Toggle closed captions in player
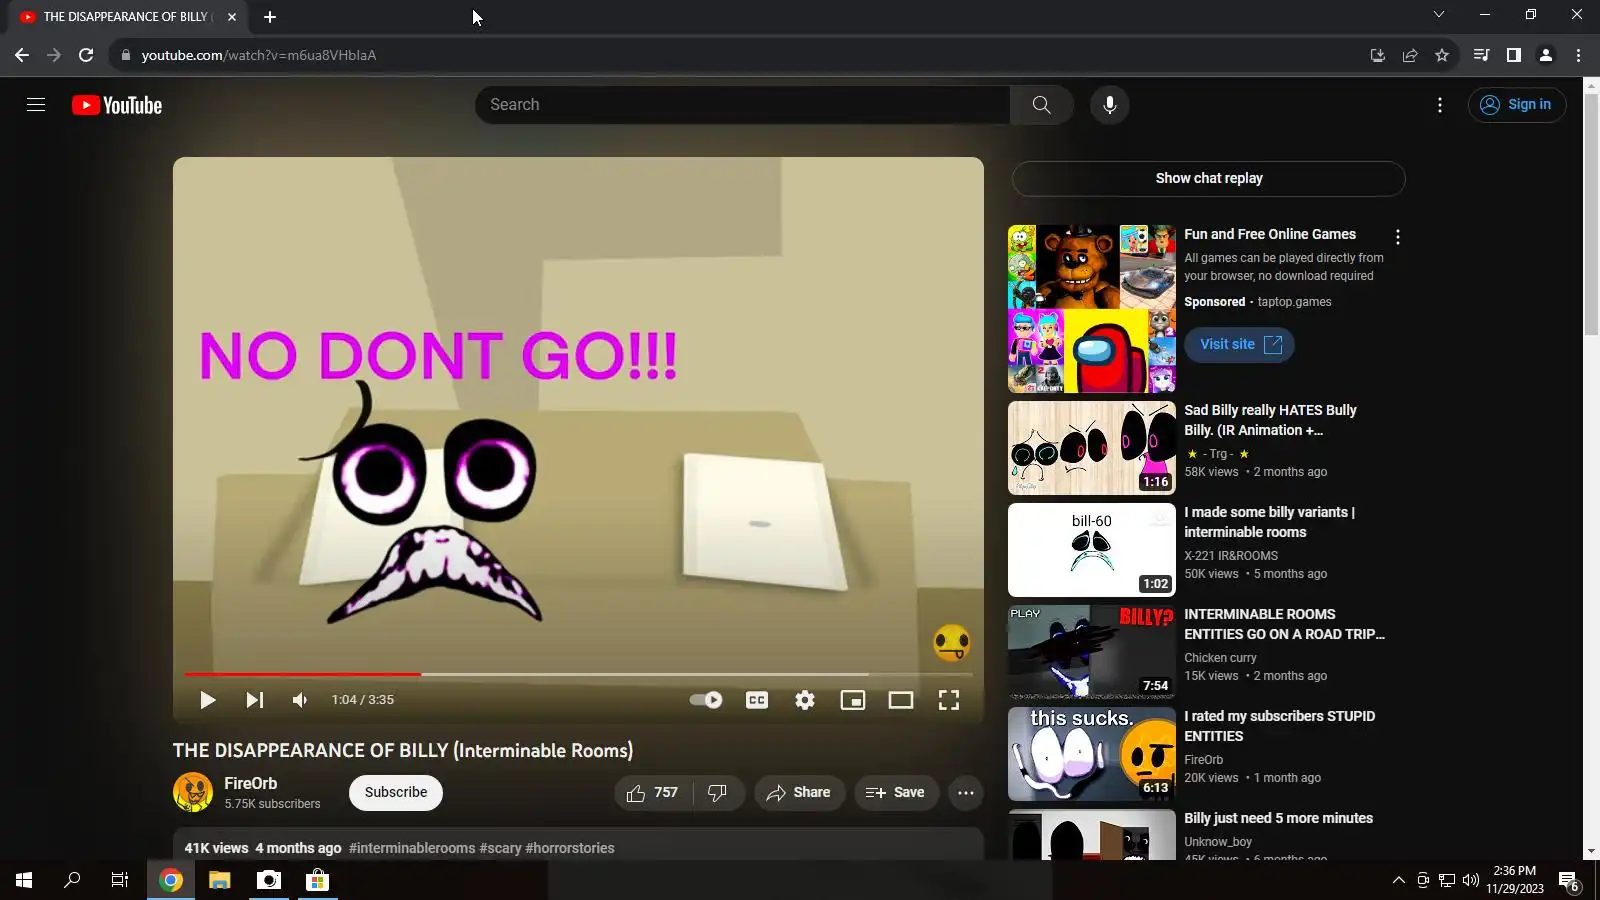 point(757,700)
